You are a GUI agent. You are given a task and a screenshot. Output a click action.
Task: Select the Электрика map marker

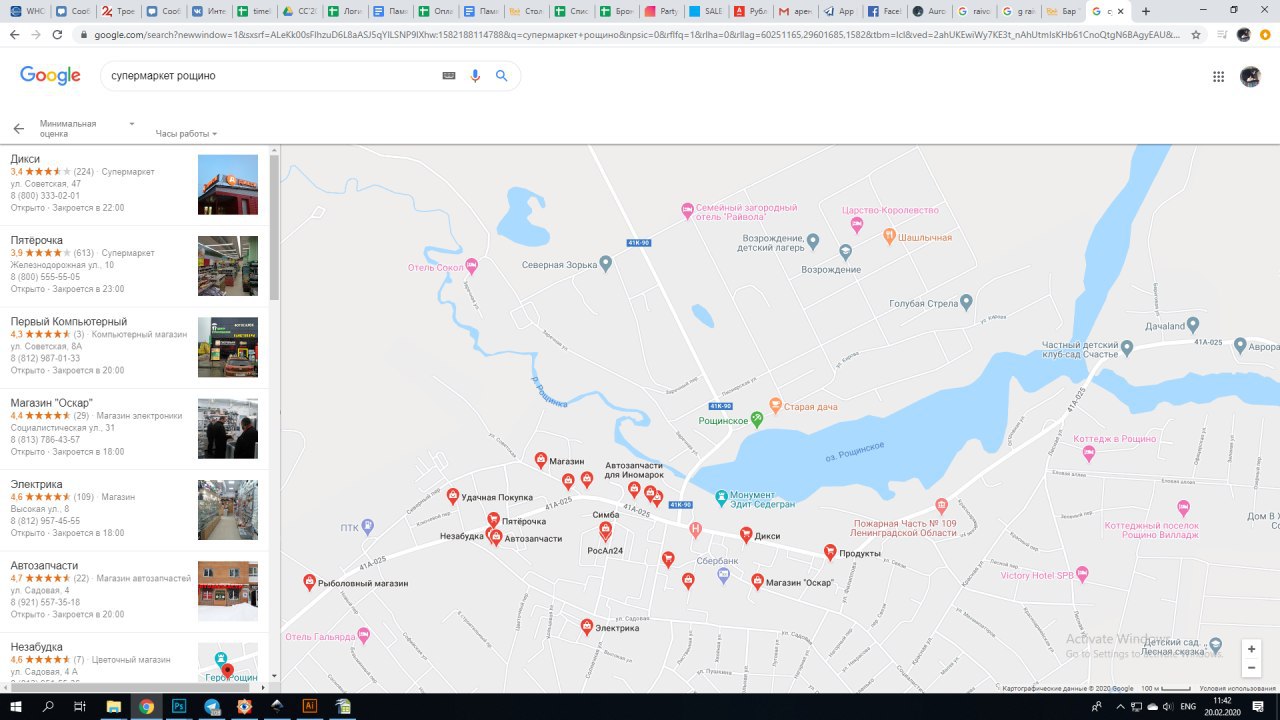[587, 627]
